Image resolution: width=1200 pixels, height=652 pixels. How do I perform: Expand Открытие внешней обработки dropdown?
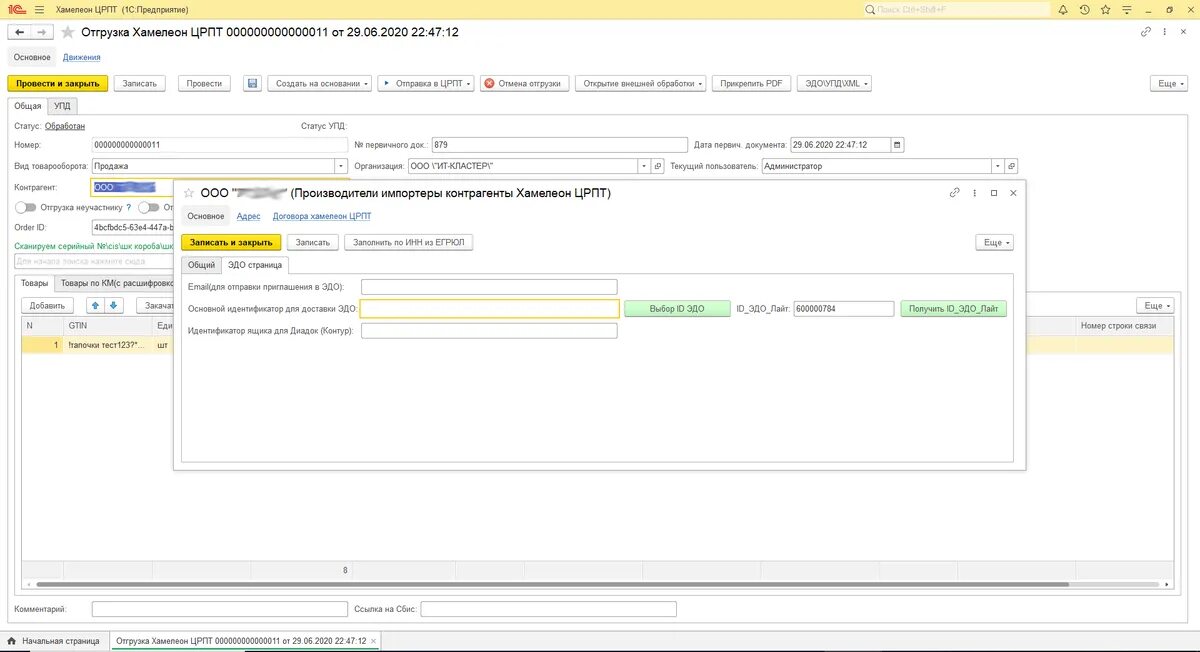click(643, 83)
